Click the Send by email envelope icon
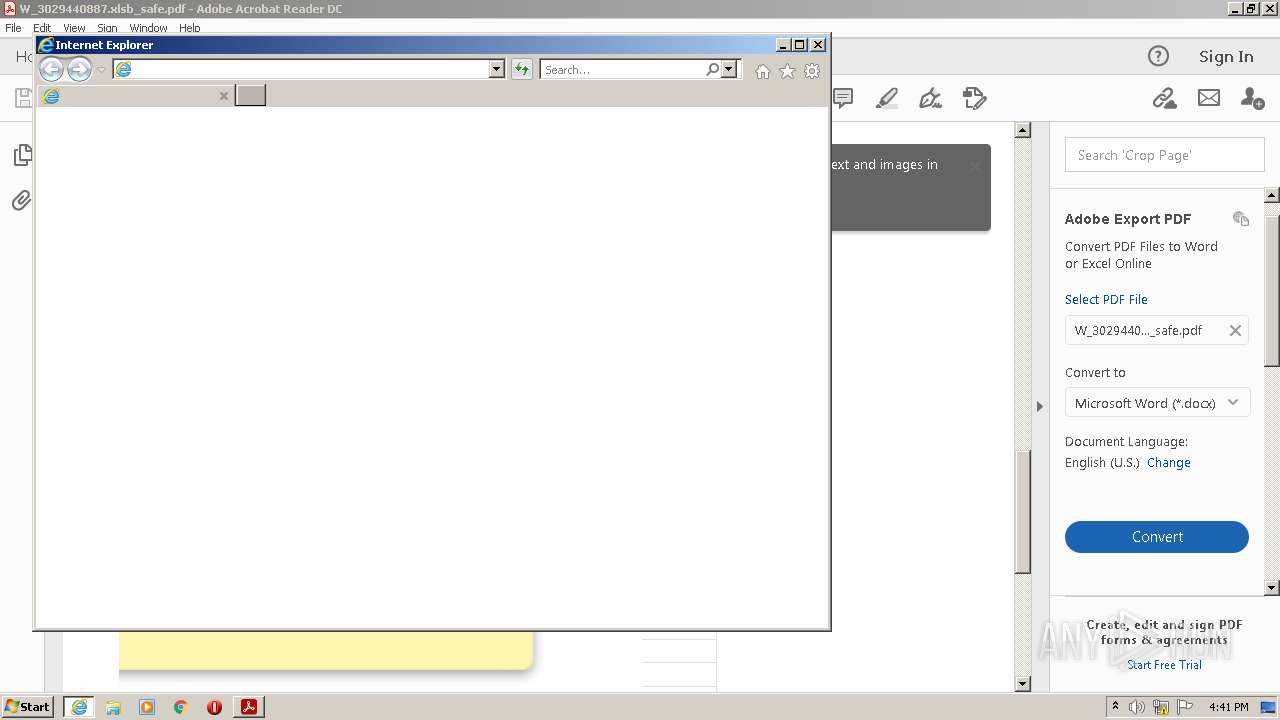The image size is (1280, 720). click(1209, 98)
